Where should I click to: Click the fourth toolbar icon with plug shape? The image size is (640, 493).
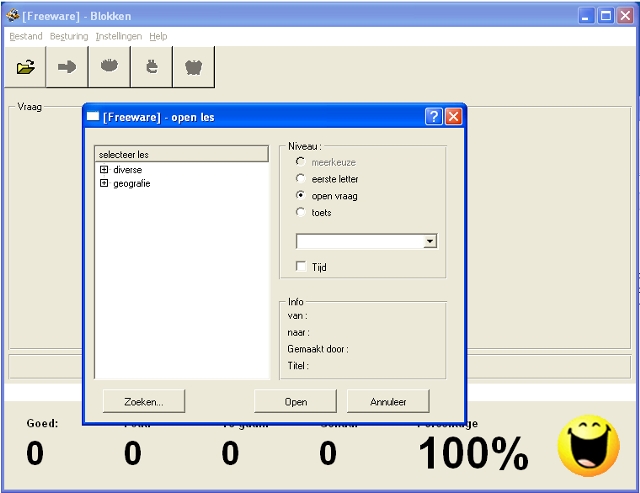152,67
